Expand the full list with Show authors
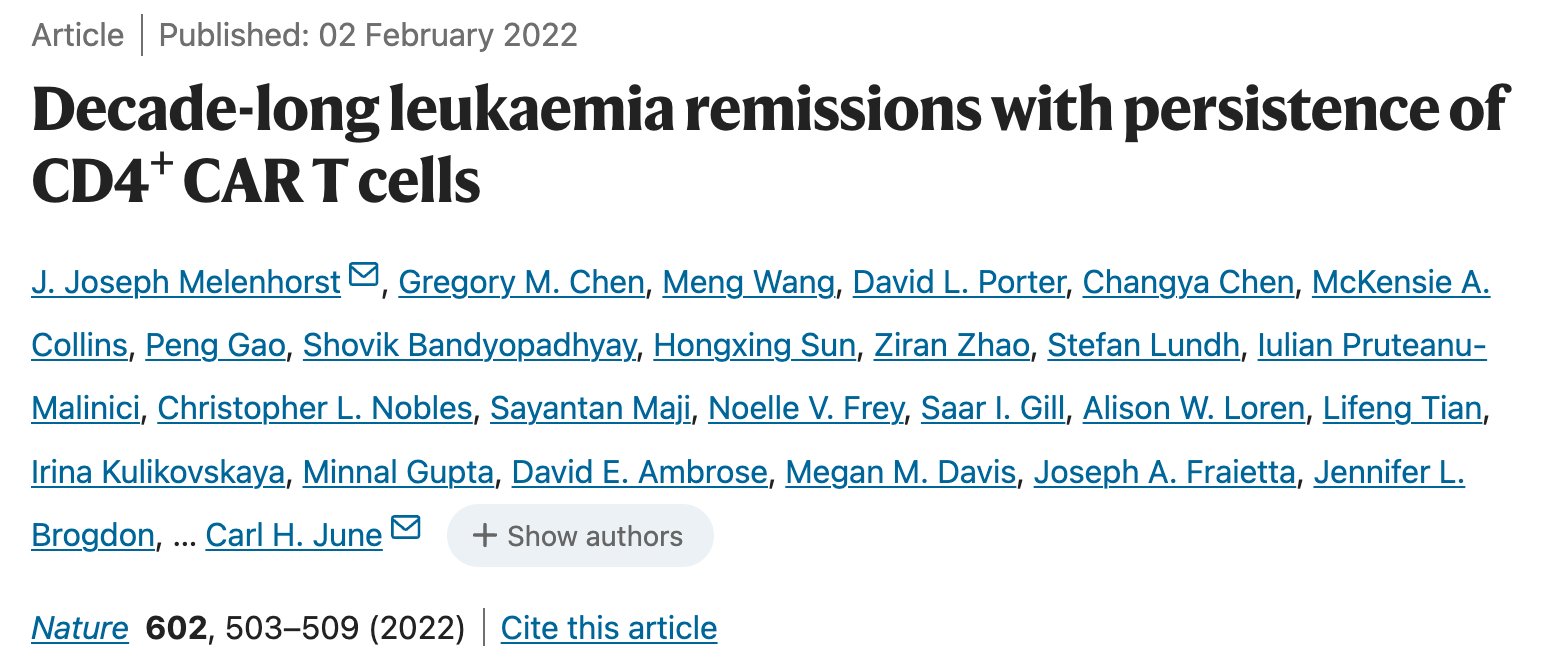The width and height of the screenshot is (1544, 670). (580, 536)
